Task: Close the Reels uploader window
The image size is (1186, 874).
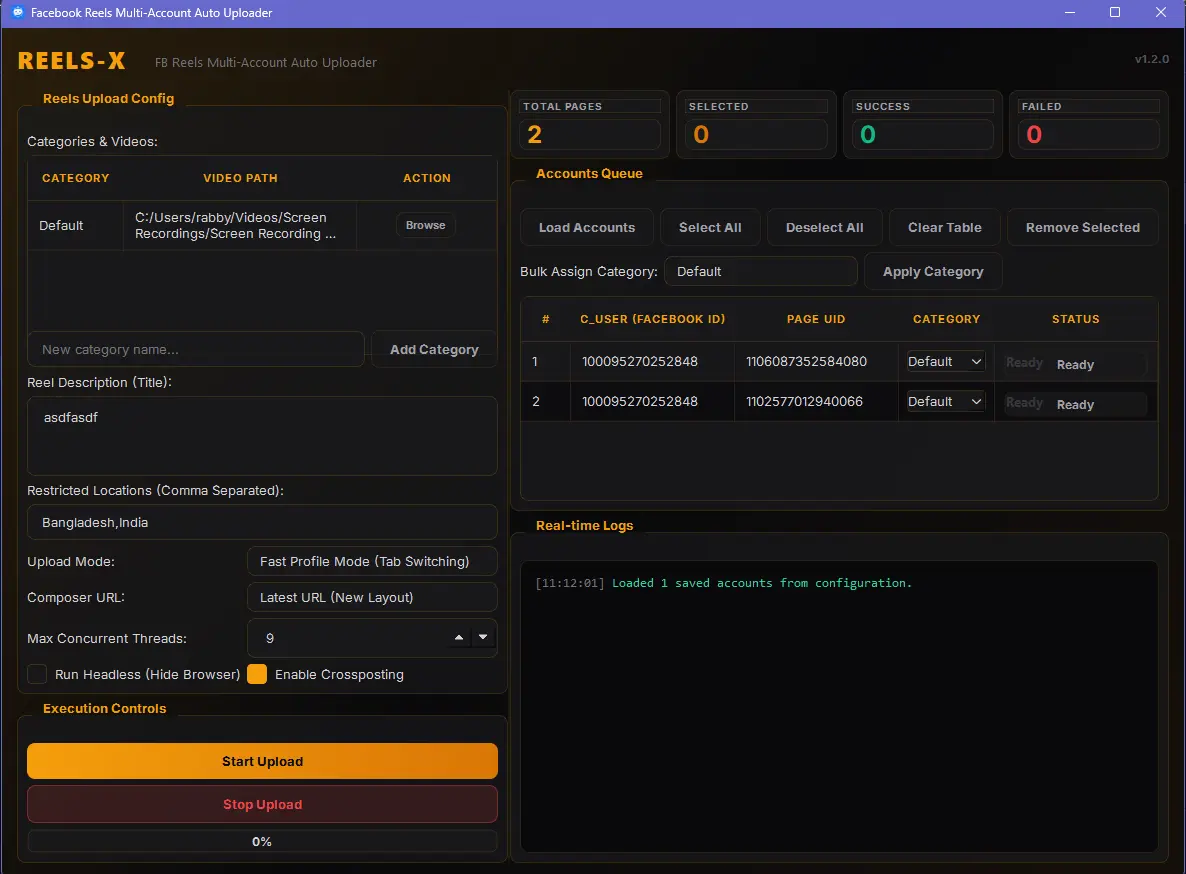Action: click(1161, 13)
